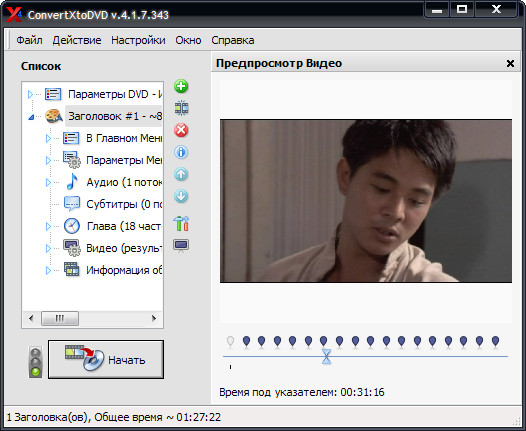This screenshot has width=526, height=431.
Task: Click the Информация filmstrip icon
Action: click(x=72, y=270)
